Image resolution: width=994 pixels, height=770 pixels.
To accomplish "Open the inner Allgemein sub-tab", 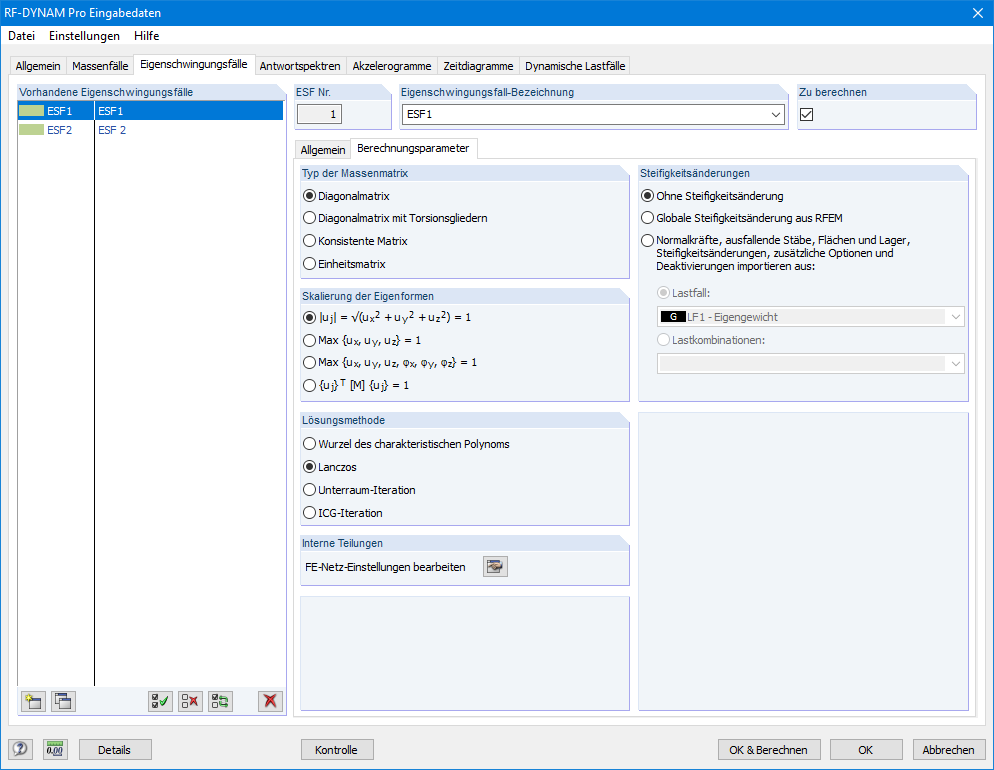I will [323, 150].
